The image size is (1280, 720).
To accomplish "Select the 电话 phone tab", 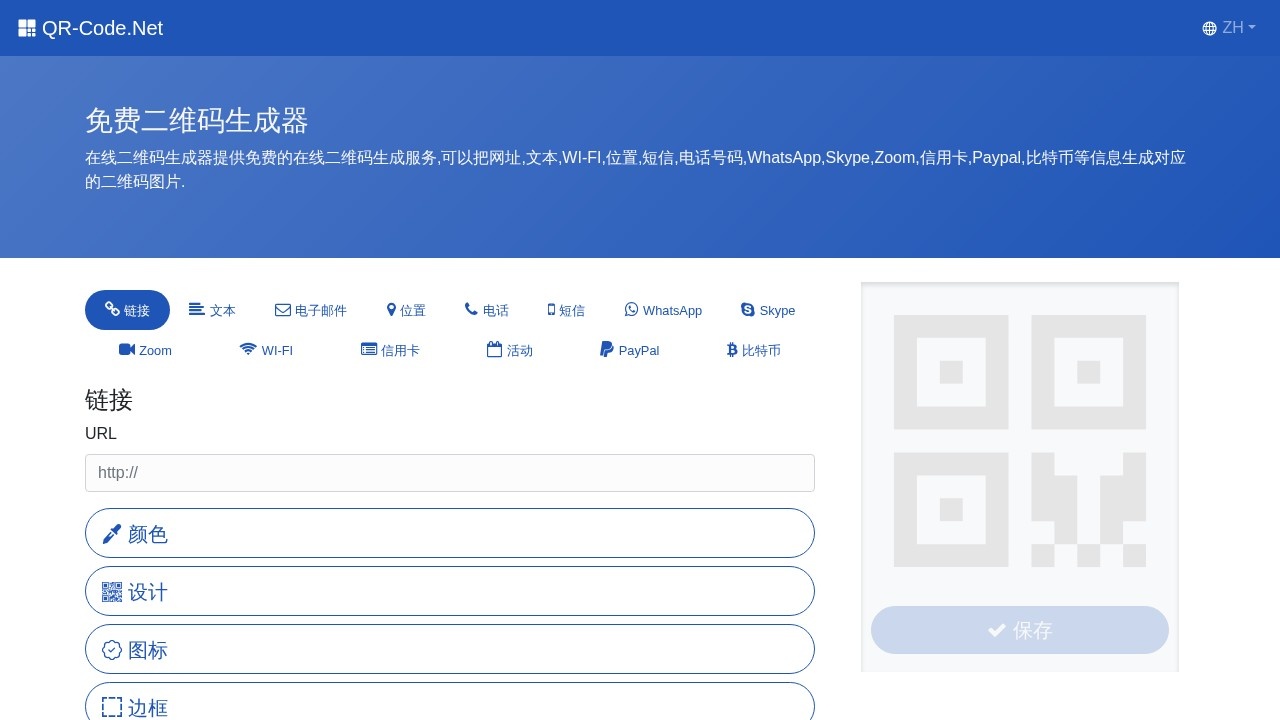I will [x=487, y=310].
